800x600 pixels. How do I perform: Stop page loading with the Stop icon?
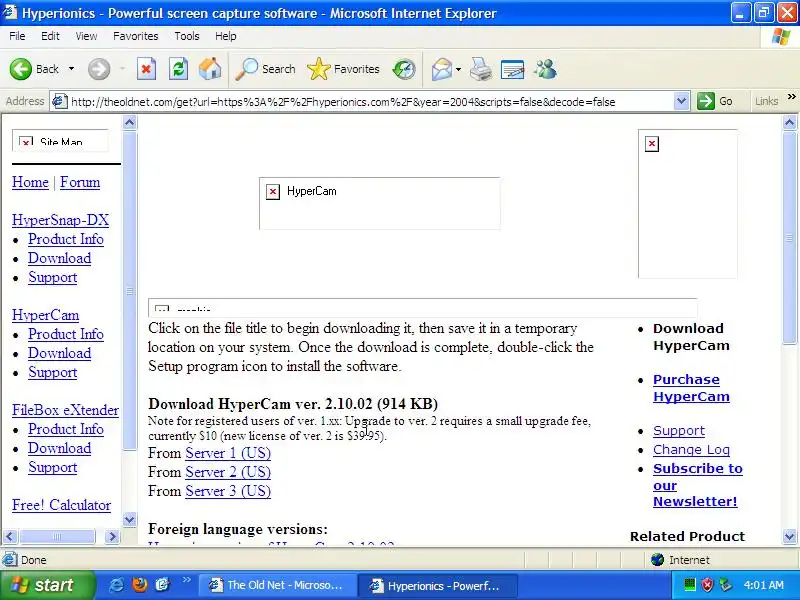point(146,69)
